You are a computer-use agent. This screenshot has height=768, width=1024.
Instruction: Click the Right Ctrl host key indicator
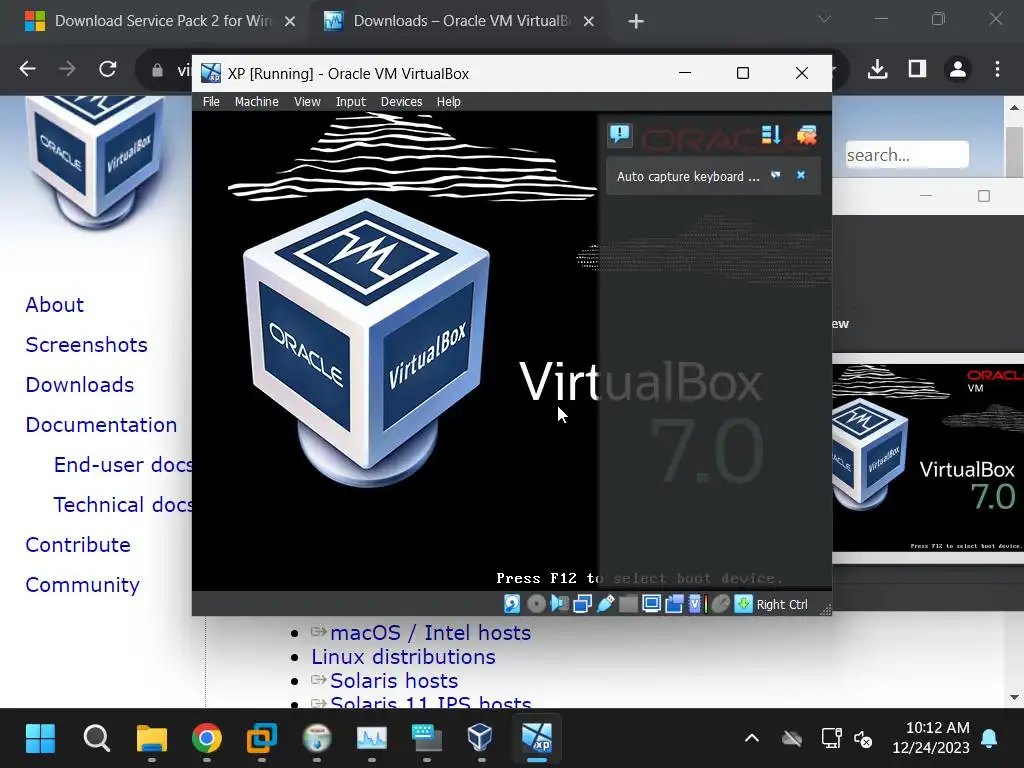782,605
